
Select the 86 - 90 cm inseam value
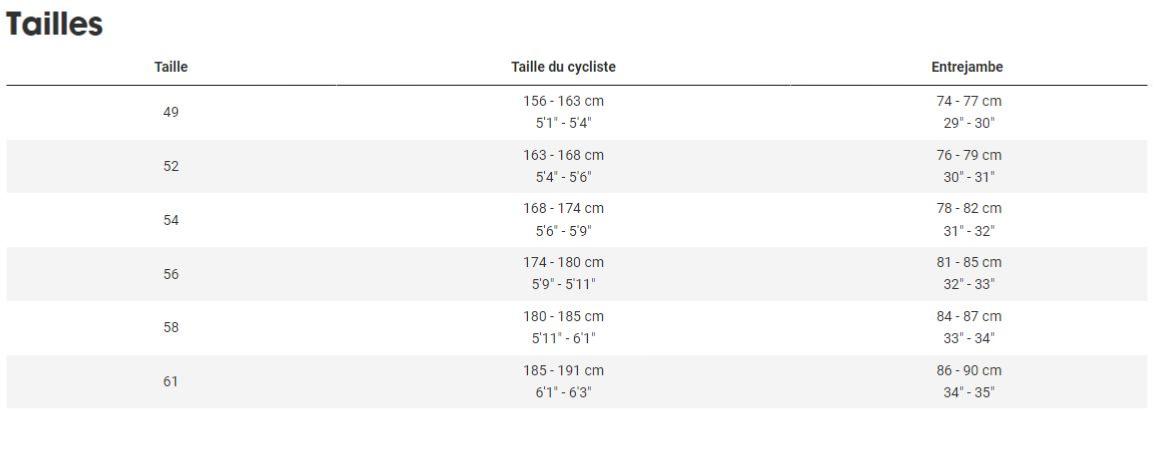[x=966, y=371]
